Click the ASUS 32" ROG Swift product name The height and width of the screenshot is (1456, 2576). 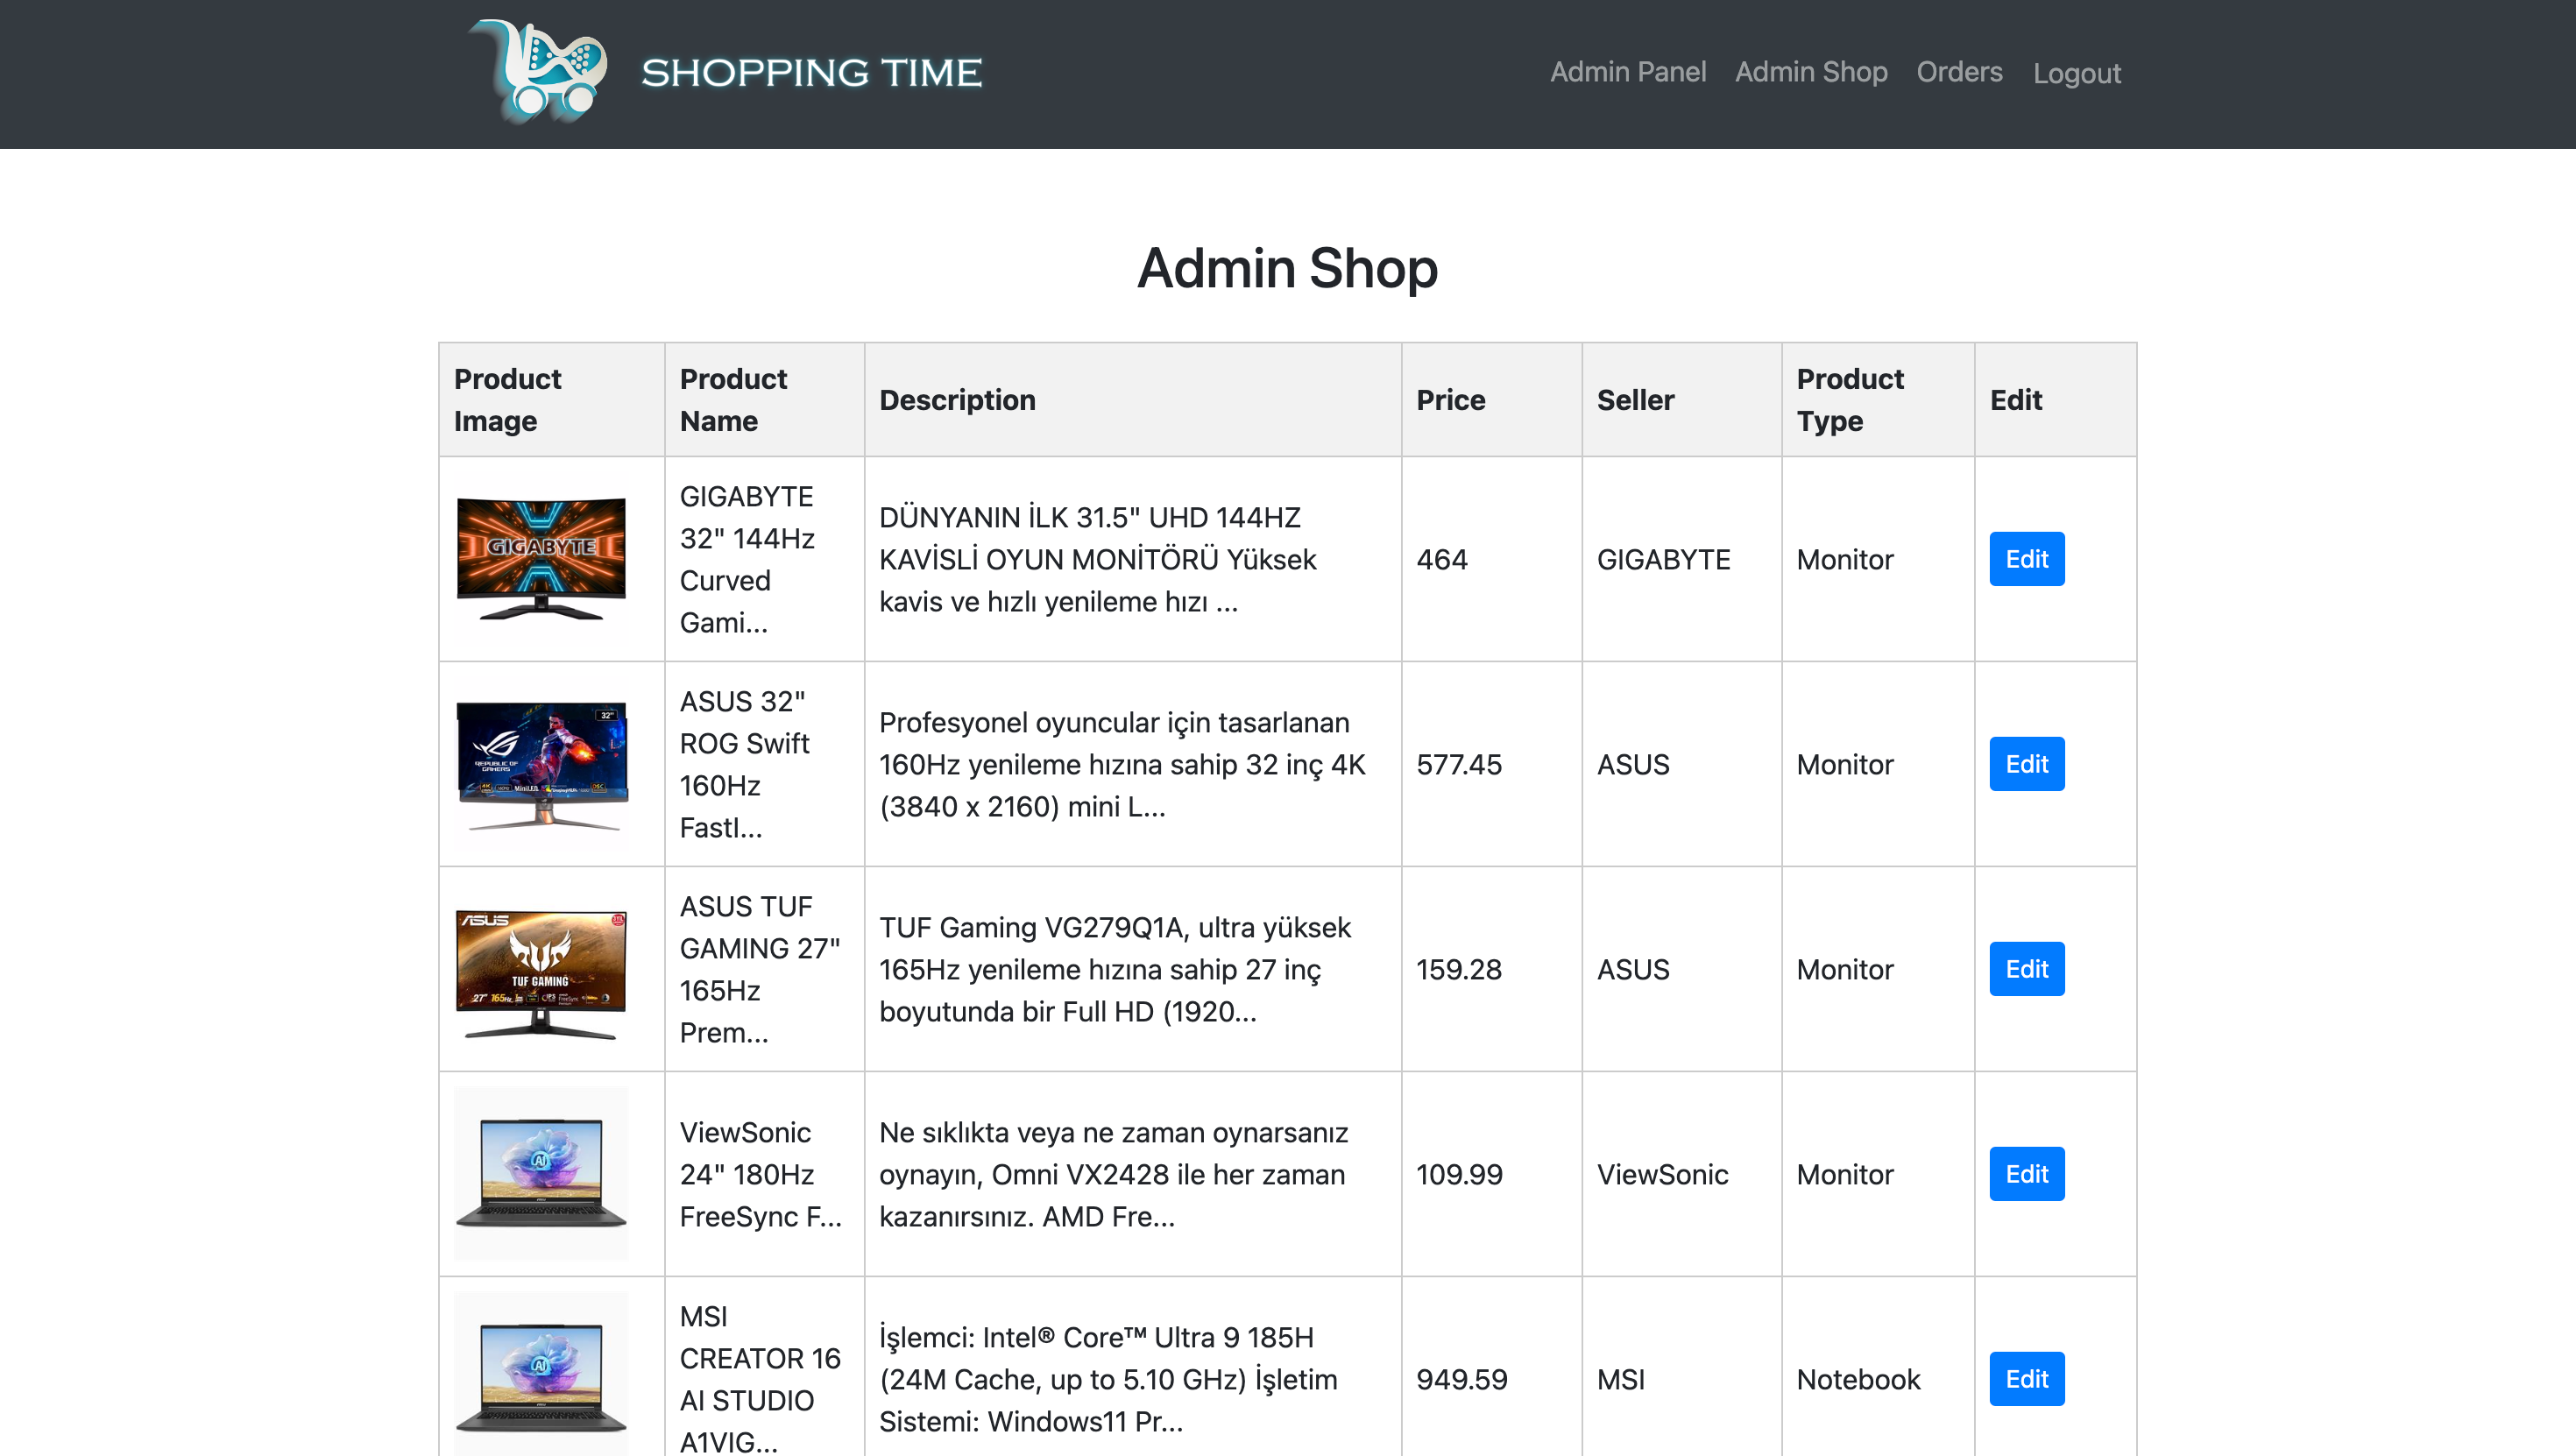(x=745, y=765)
